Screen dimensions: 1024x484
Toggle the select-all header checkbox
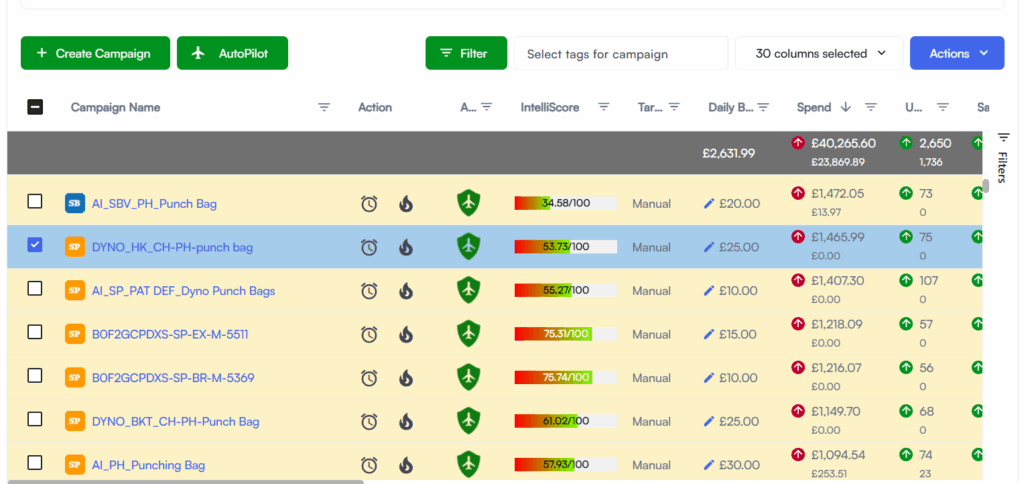(35, 107)
